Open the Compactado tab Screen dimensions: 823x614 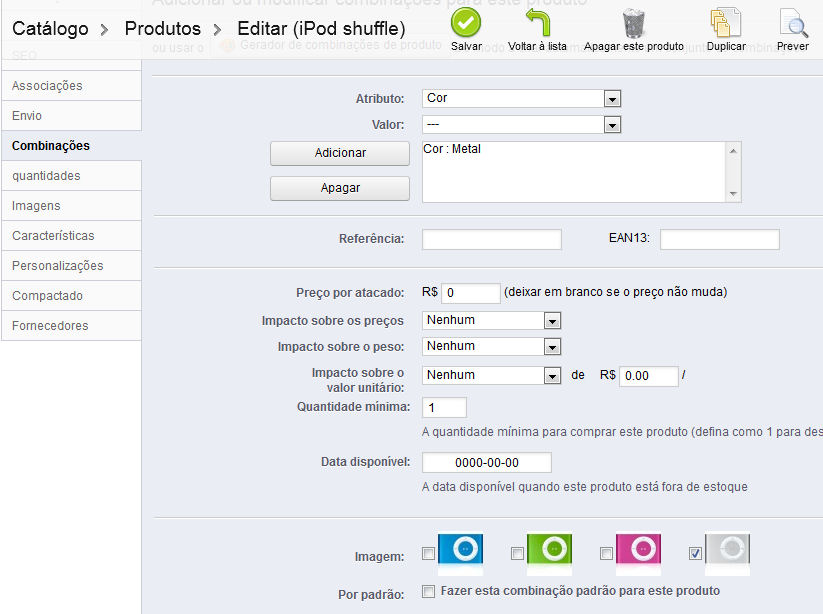(x=71, y=295)
